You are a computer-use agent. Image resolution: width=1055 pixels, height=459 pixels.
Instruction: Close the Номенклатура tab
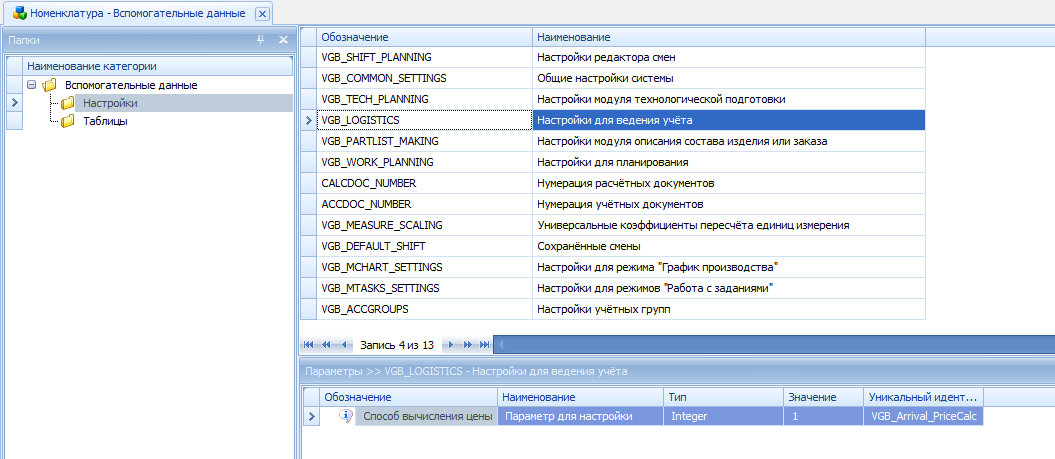click(262, 14)
